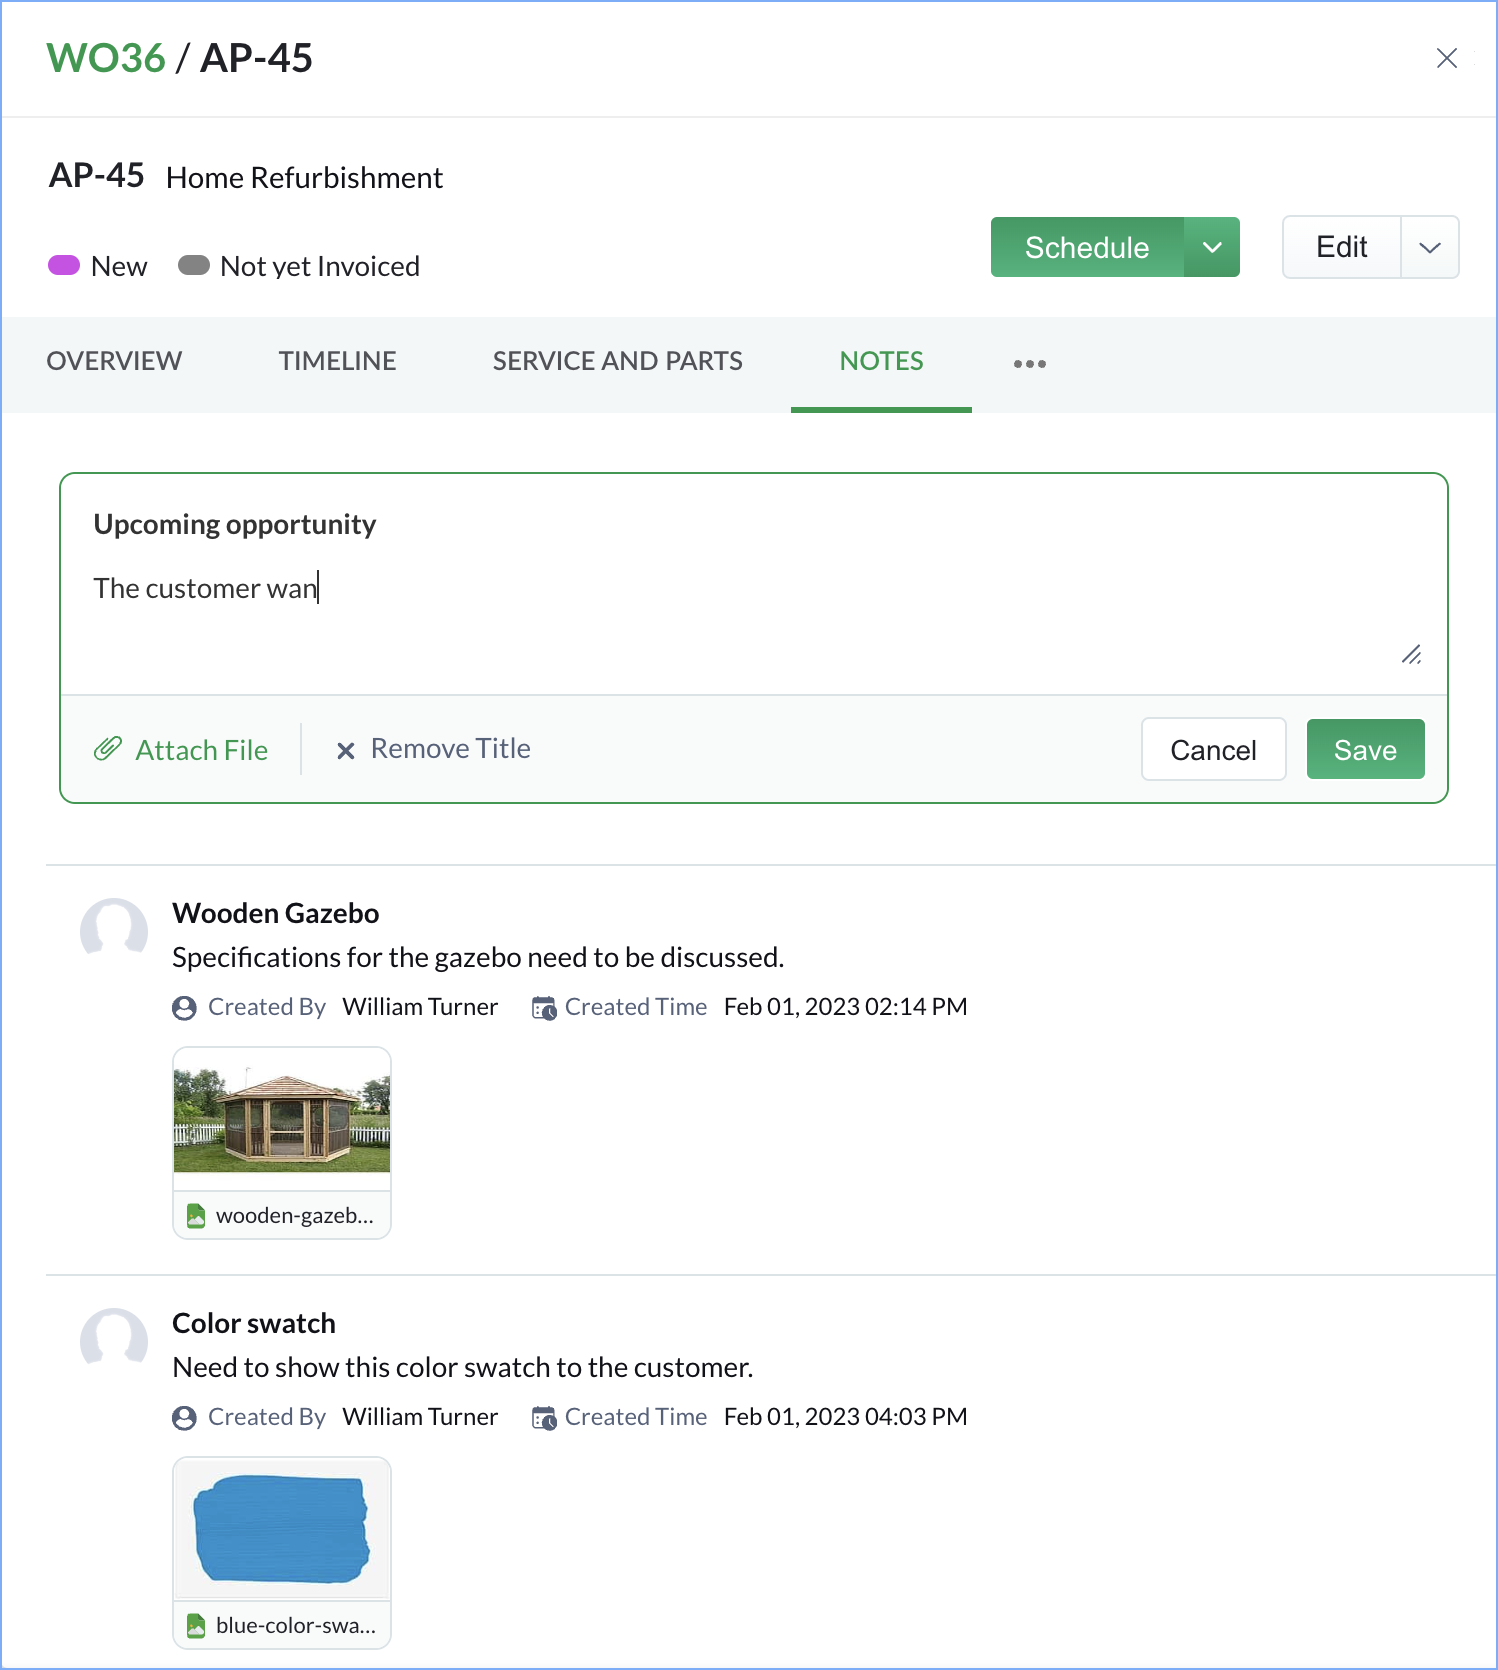Click Created Time calendar icon under Wooden Gazebo
This screenshot has width=1498, height=1670.
544,1008
